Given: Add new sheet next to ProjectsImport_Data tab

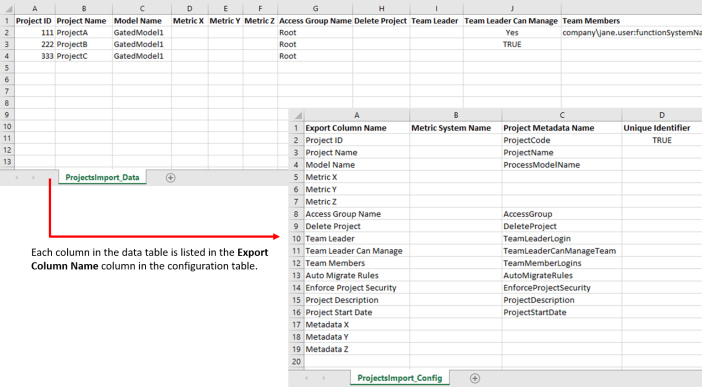Looking at the screenshot, I should [x=170, y=178].
